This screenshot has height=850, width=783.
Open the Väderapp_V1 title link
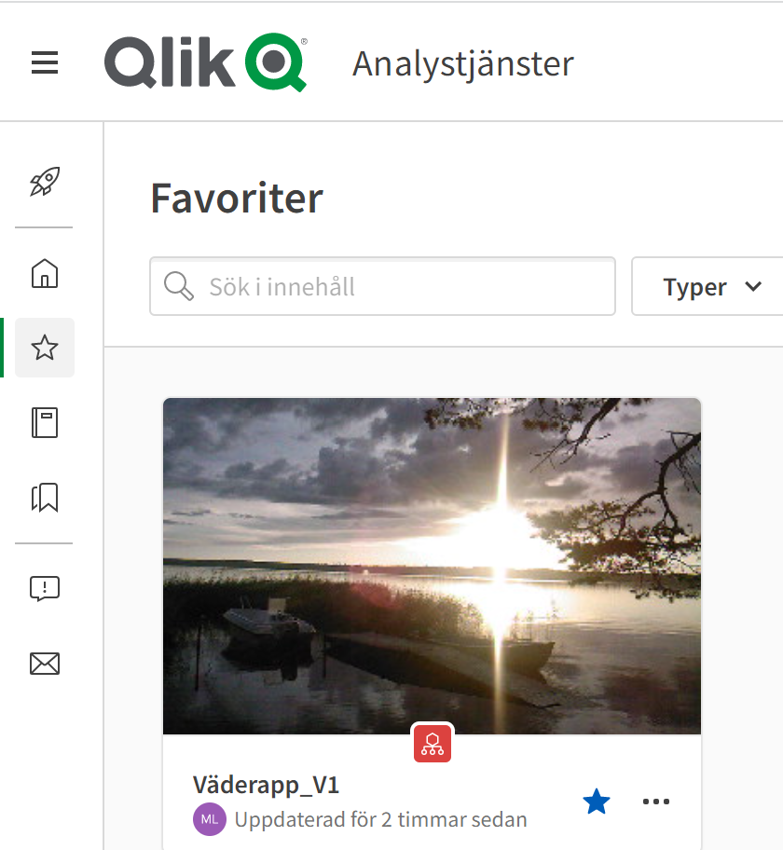pyautogui.click(x=266, y=785)
